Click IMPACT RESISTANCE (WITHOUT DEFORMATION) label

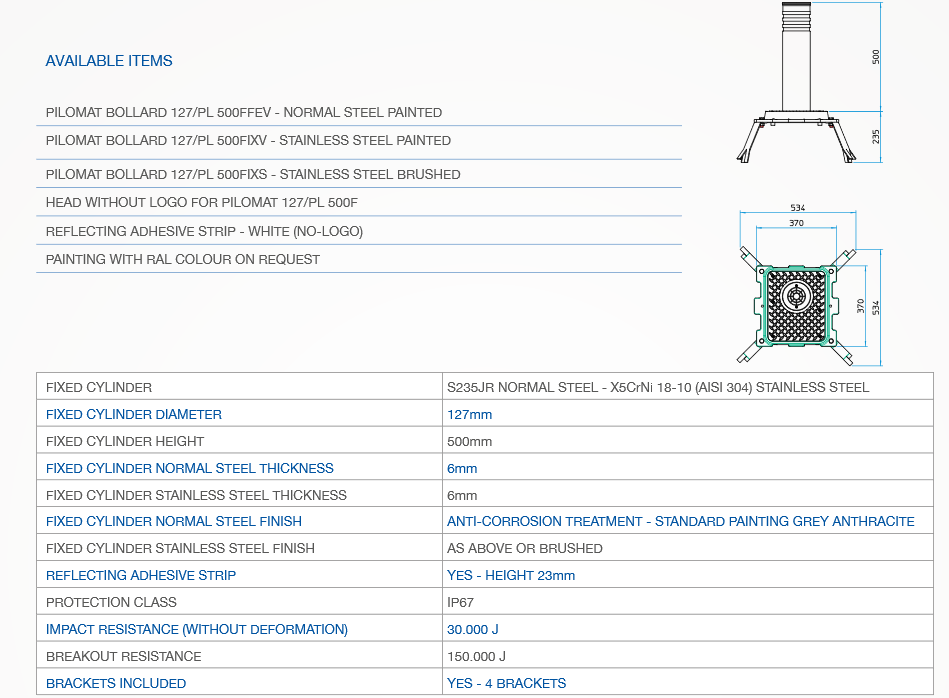coord(197,629)
